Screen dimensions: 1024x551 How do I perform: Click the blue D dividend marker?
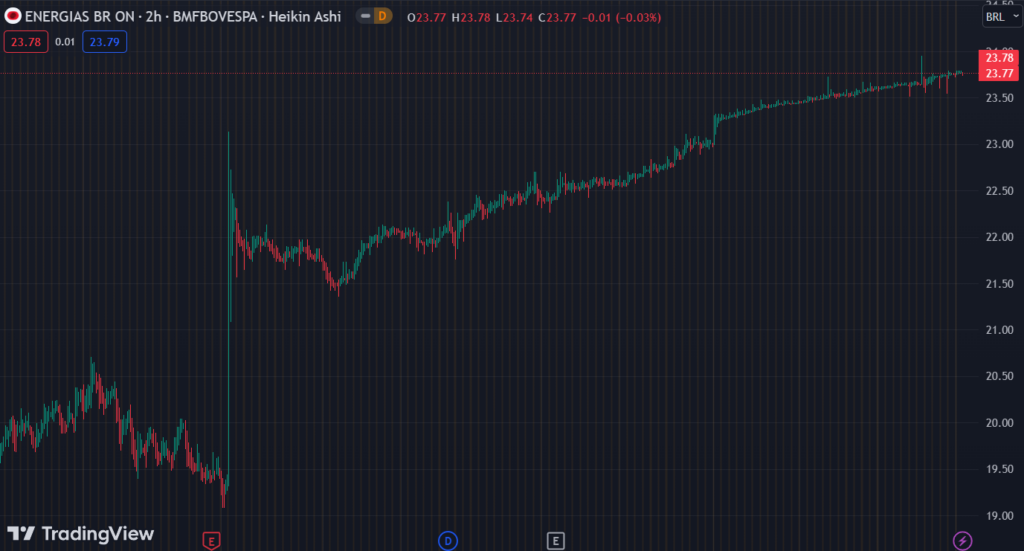tap(448, 541)
